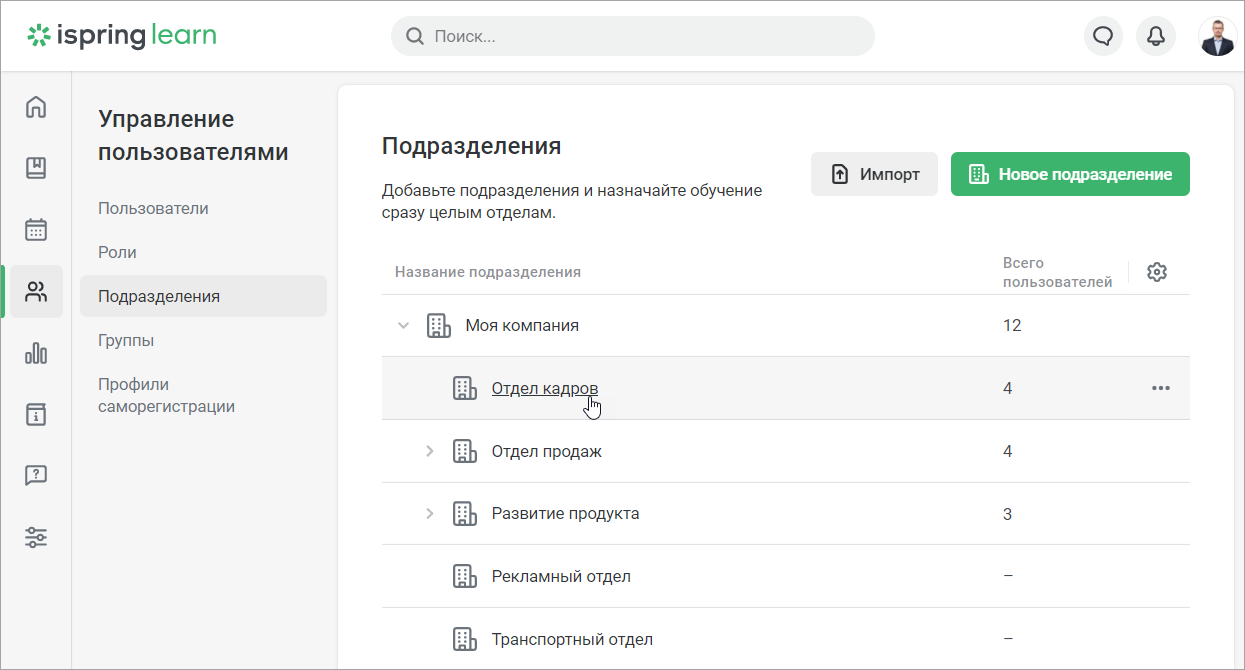Click the iSpring Learn logo
Viewport: 1245px width, 670px height.
pyautogui.click(x=122, y=36)
